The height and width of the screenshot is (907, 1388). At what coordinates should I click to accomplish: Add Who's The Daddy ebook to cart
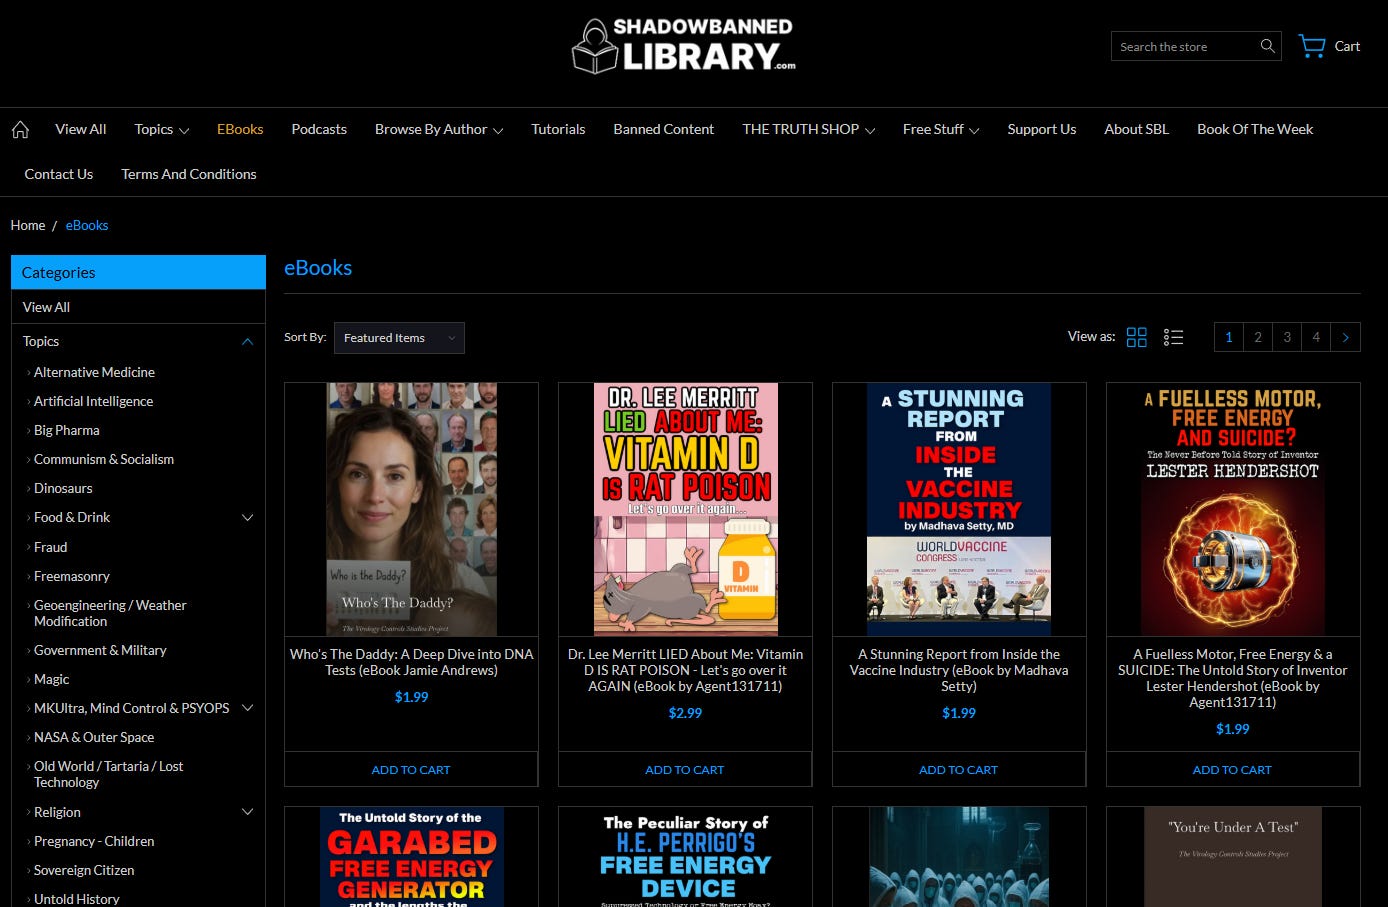[411, 769]
